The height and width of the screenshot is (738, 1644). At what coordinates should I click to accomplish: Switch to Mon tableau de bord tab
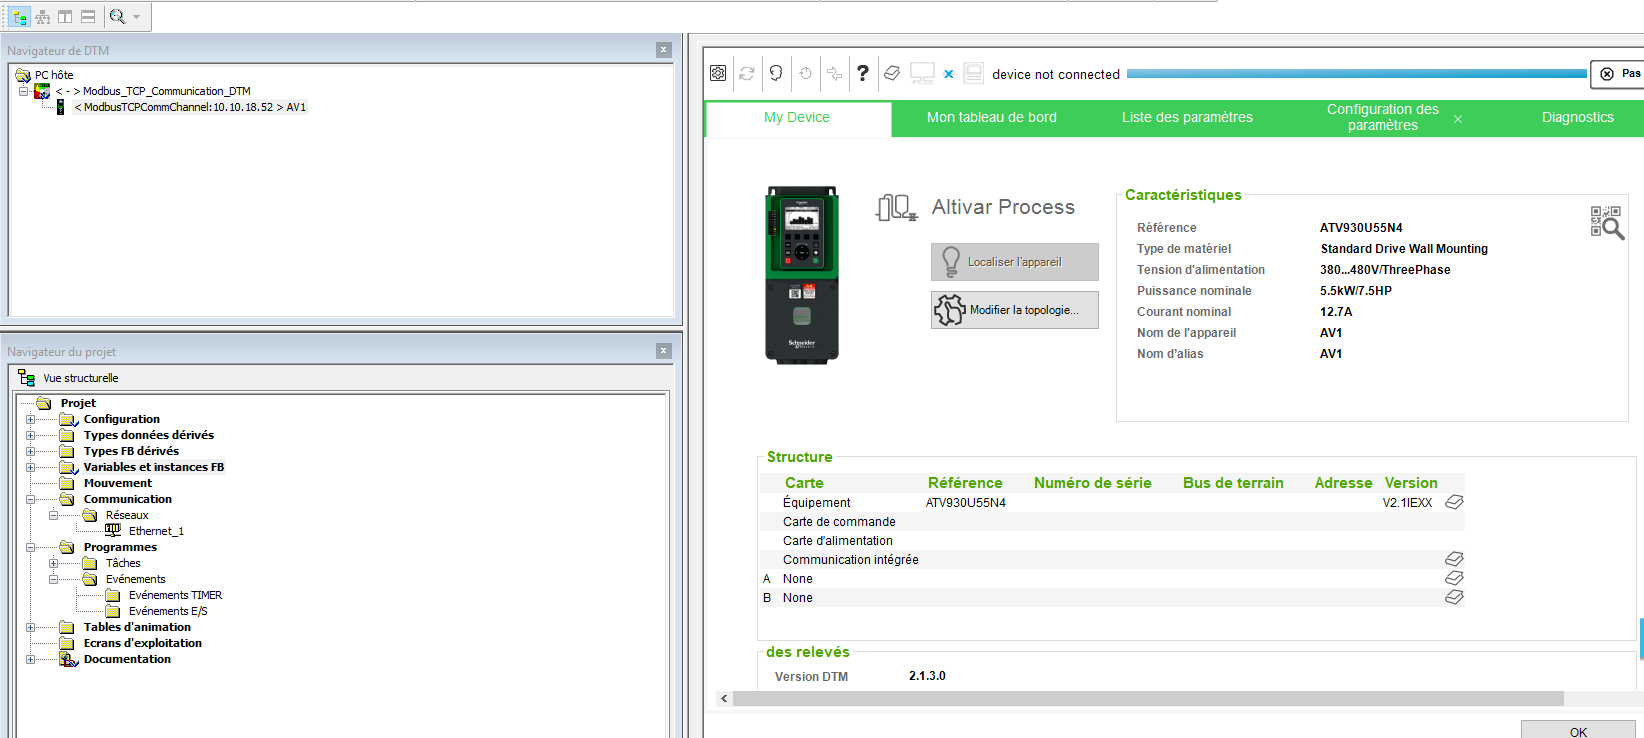tap(991, 117)
